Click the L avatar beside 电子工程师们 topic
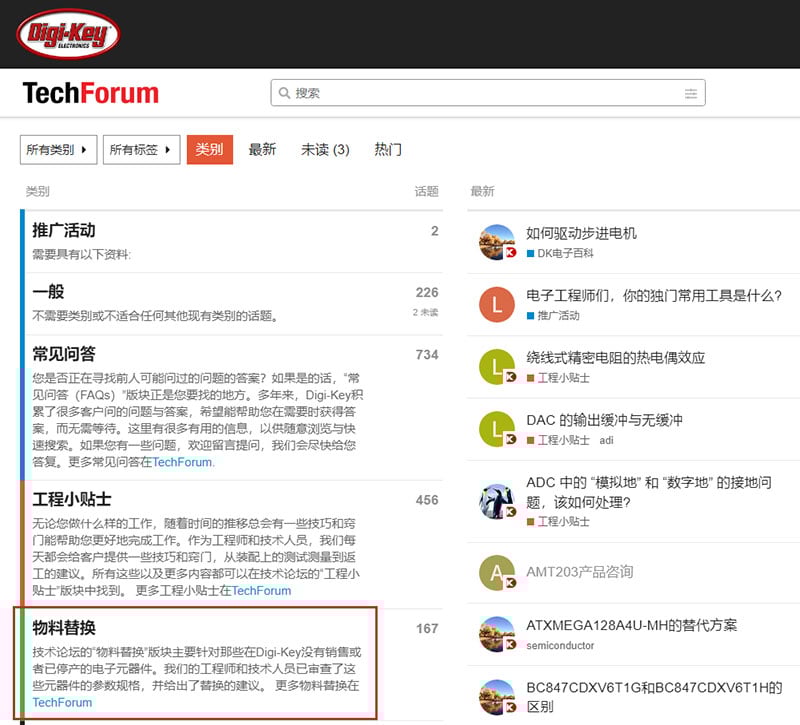 pyautogui.click(x=497, y=304)
